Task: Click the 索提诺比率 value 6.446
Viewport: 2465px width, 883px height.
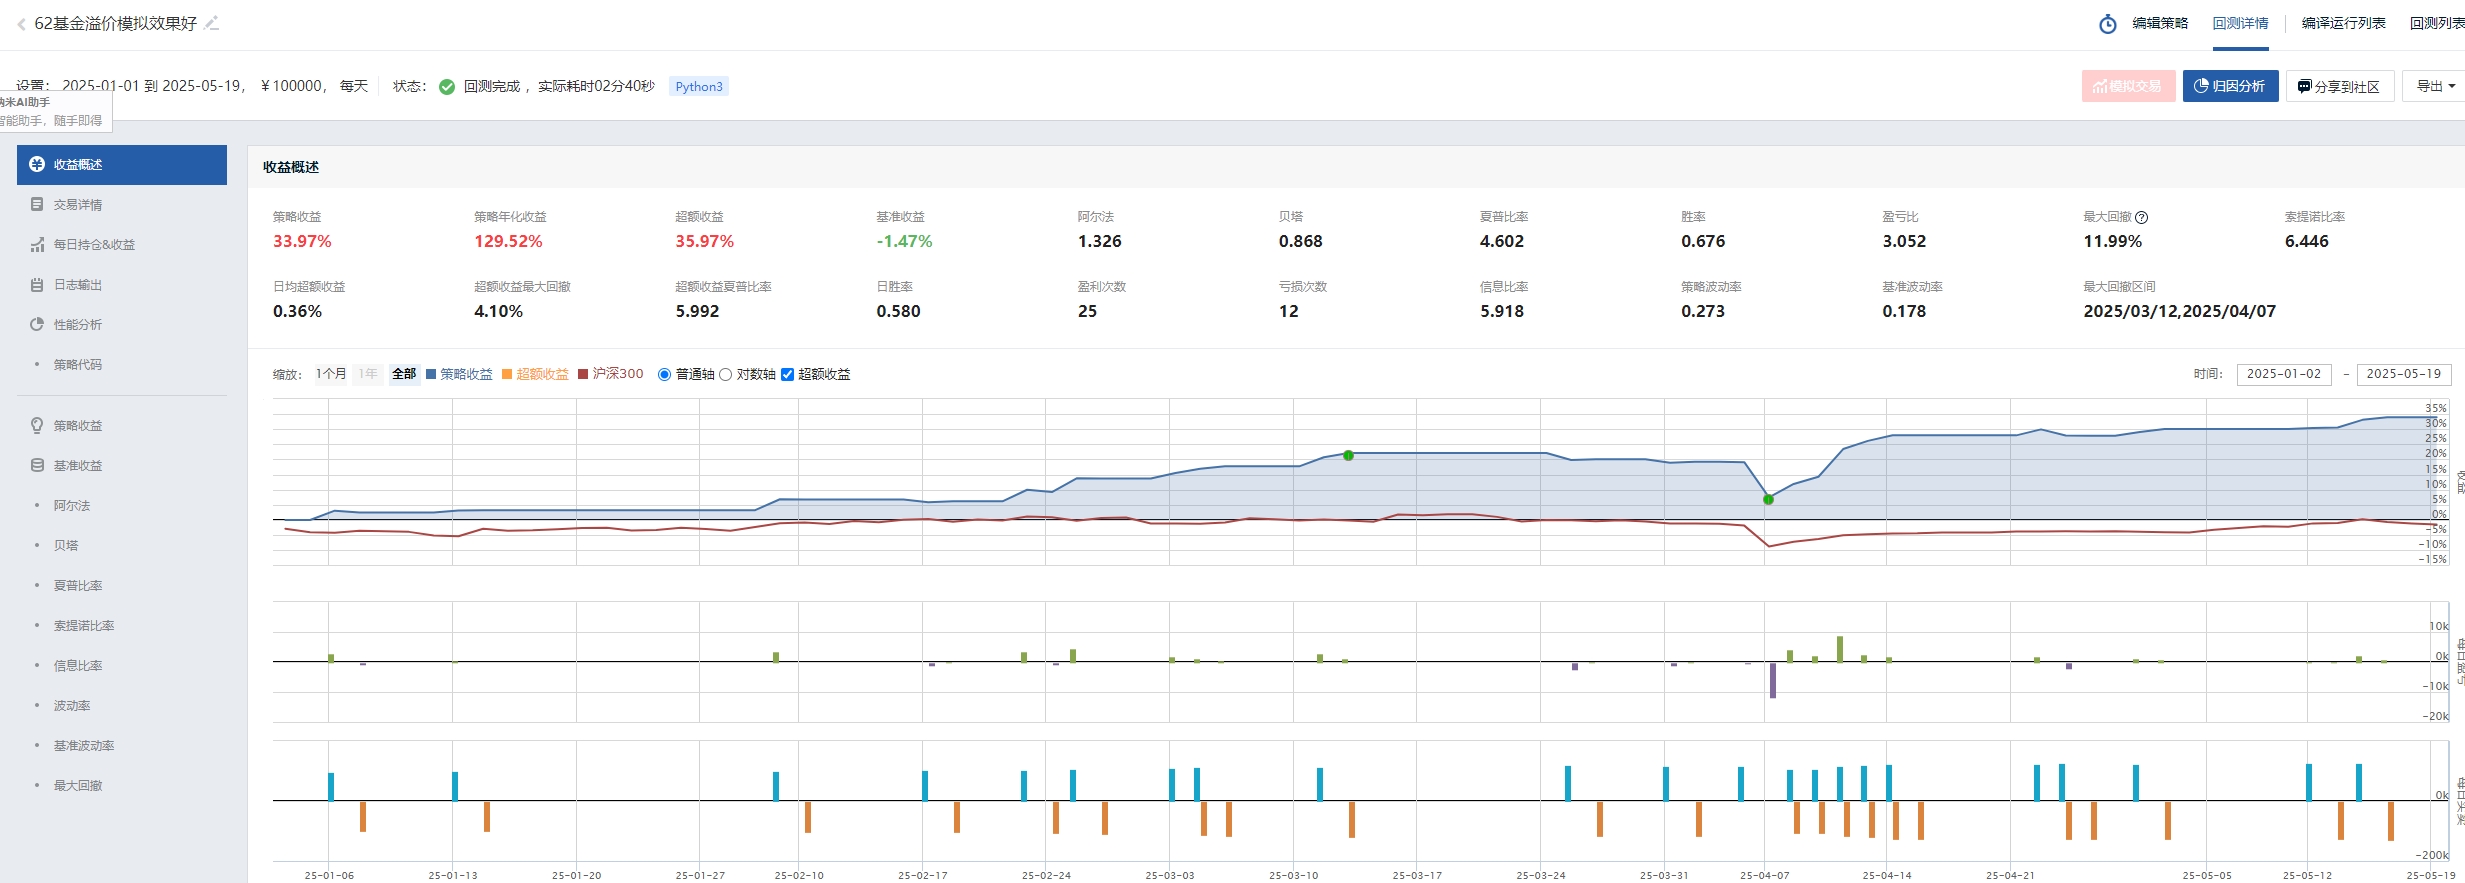Action: 2307,242
